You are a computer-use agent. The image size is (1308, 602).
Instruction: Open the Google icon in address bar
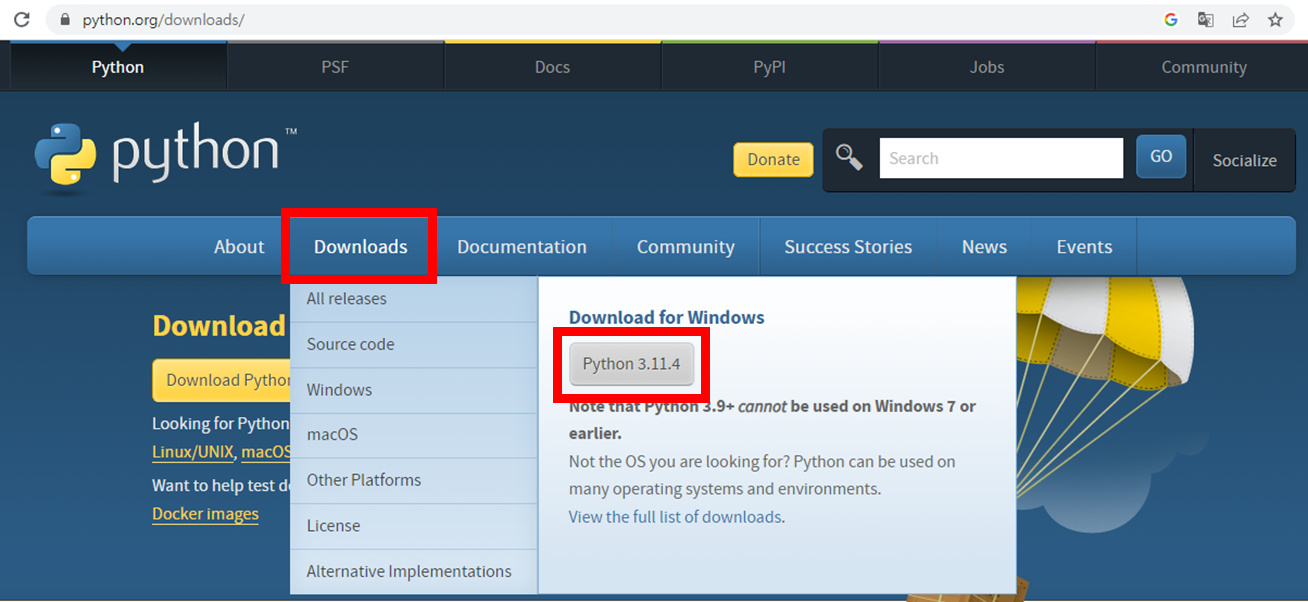pos(1171,19)
